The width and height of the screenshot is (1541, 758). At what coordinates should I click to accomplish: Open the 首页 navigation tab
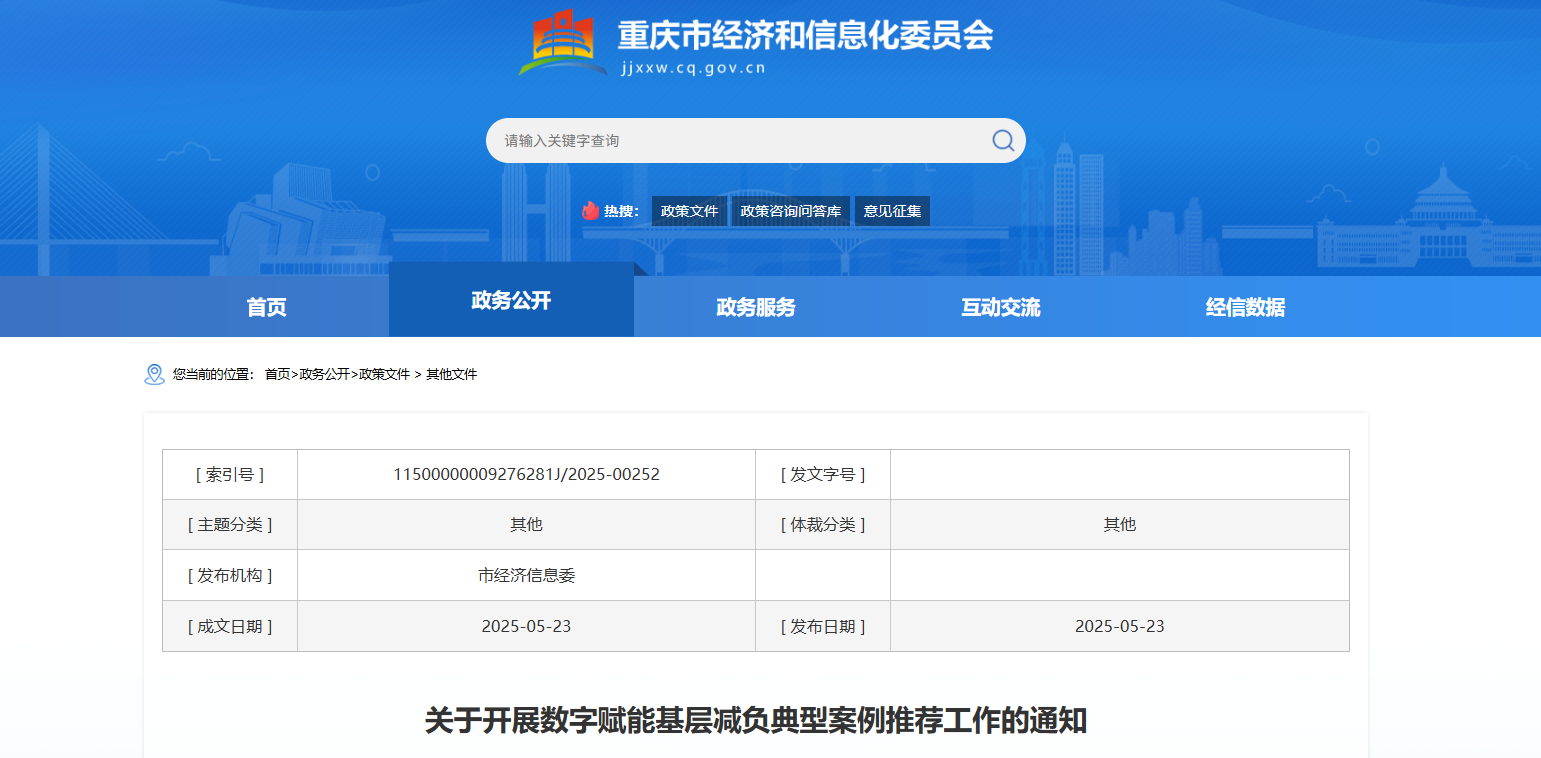point(266,307)
